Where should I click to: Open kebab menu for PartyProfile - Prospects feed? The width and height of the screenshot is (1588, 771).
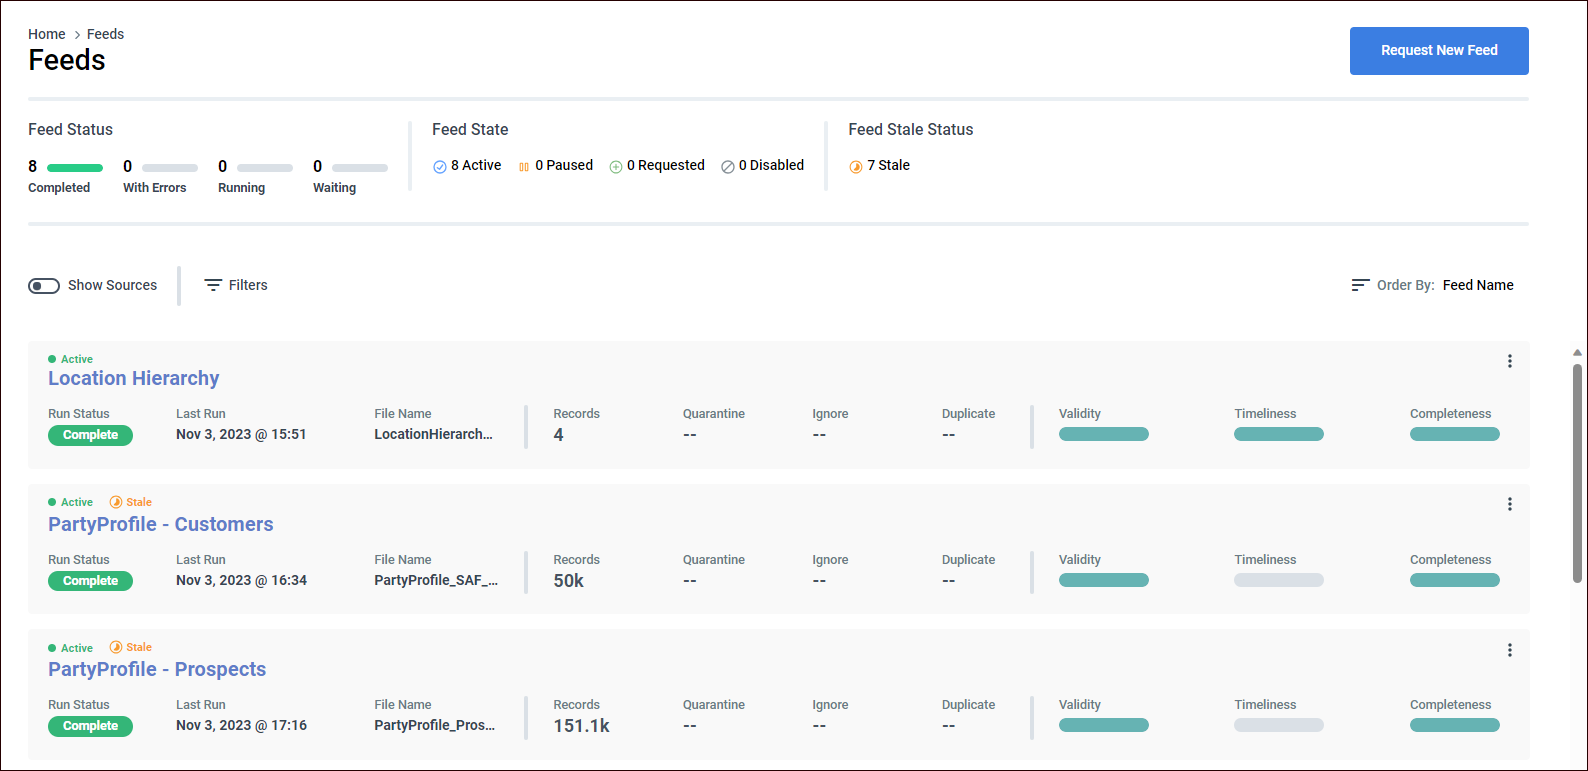pyautogui.click(x=1509, y=650)
